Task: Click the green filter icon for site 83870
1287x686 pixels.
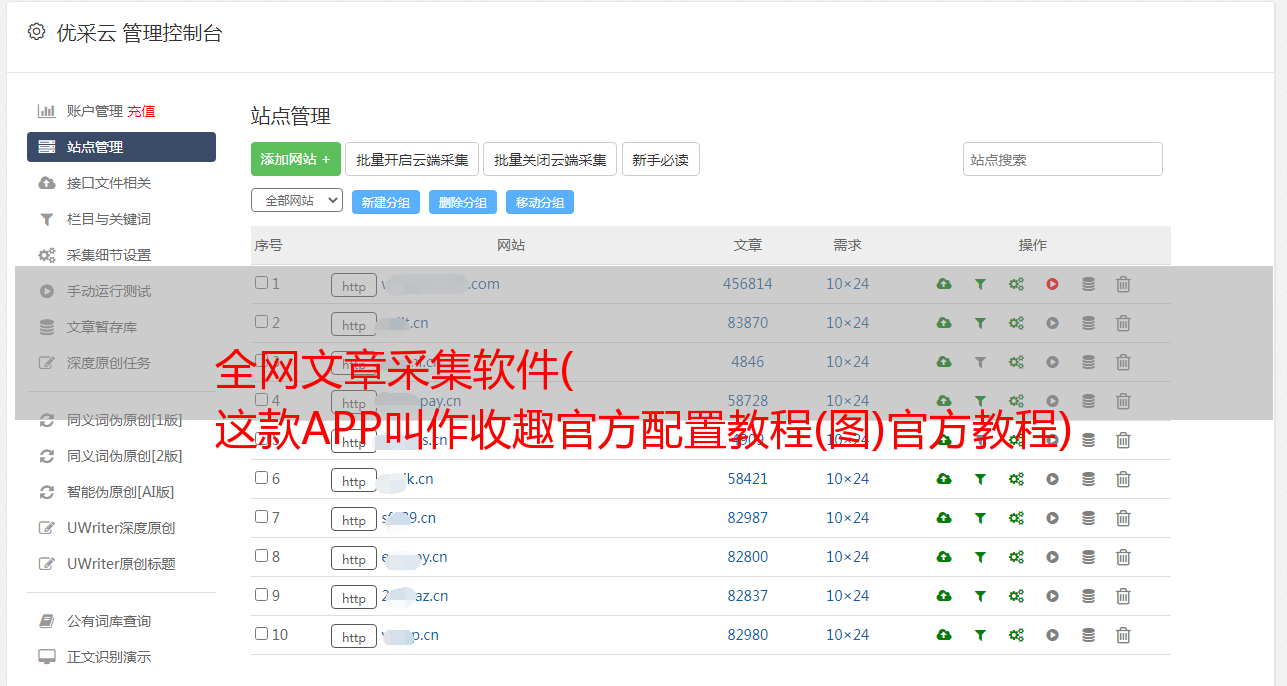Action: [x=980, y=323]
